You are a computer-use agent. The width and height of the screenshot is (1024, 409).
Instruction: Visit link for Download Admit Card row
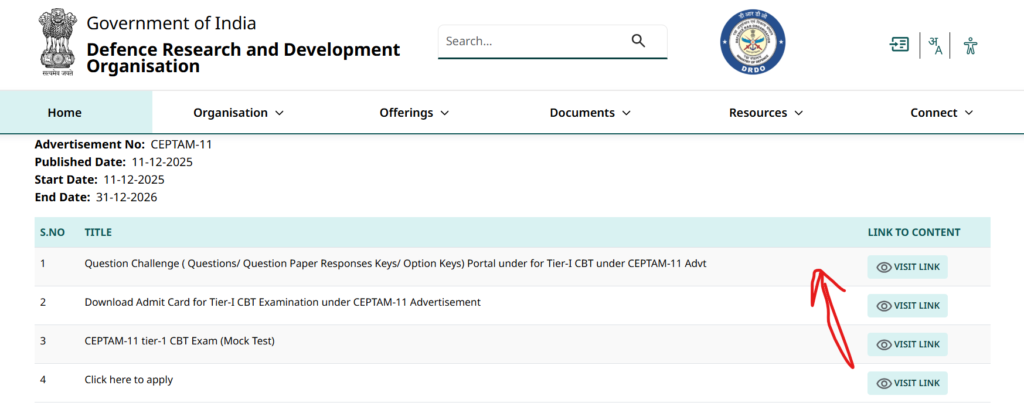click(907, 306)
